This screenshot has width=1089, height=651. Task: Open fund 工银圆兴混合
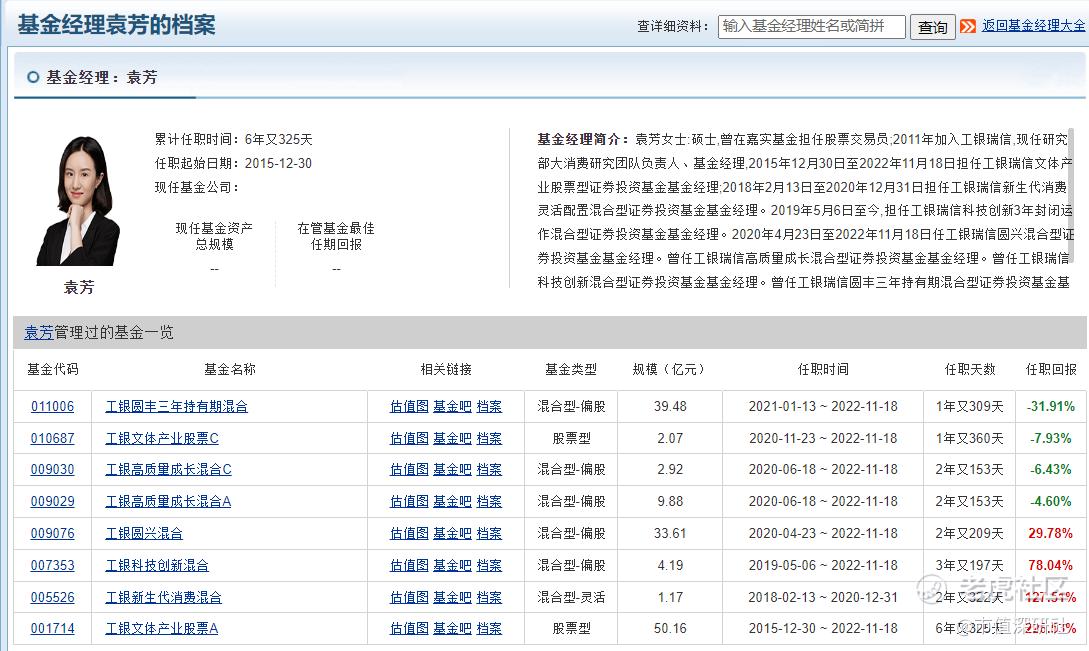coord(144,534)
